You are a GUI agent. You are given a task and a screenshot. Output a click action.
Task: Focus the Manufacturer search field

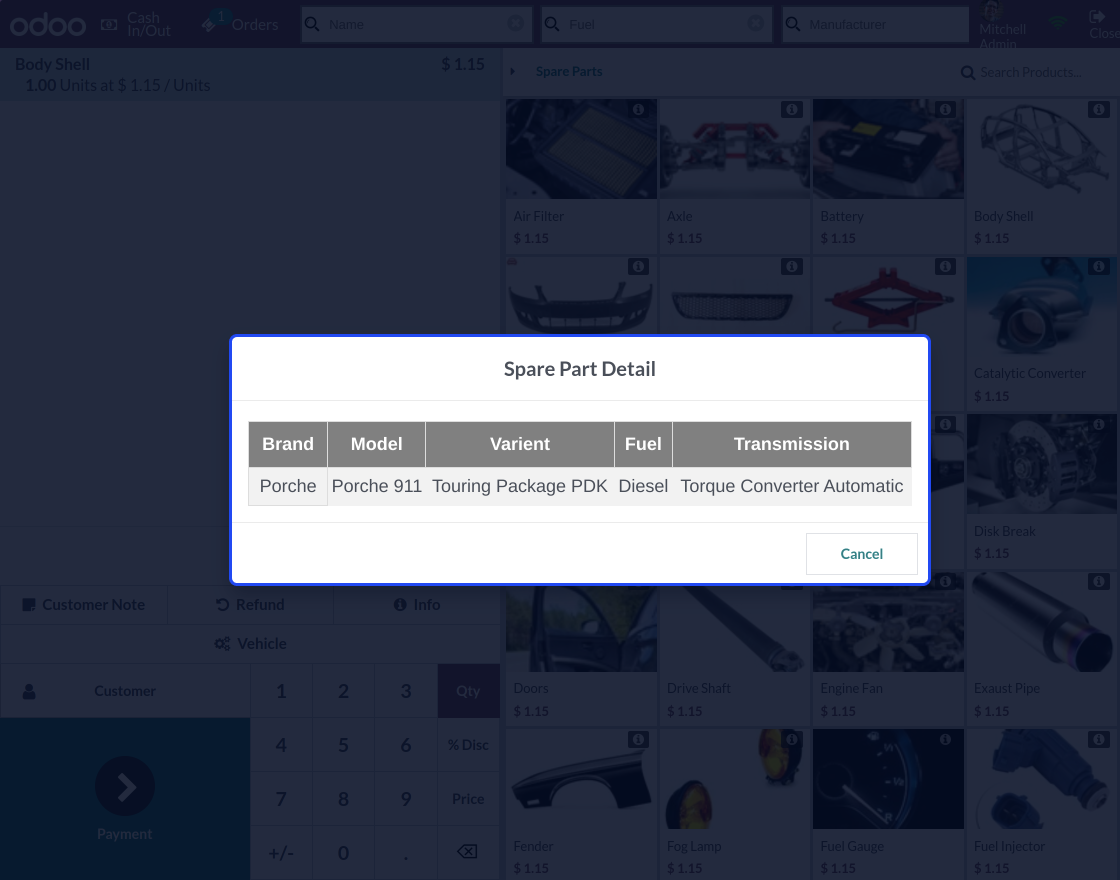876,24
